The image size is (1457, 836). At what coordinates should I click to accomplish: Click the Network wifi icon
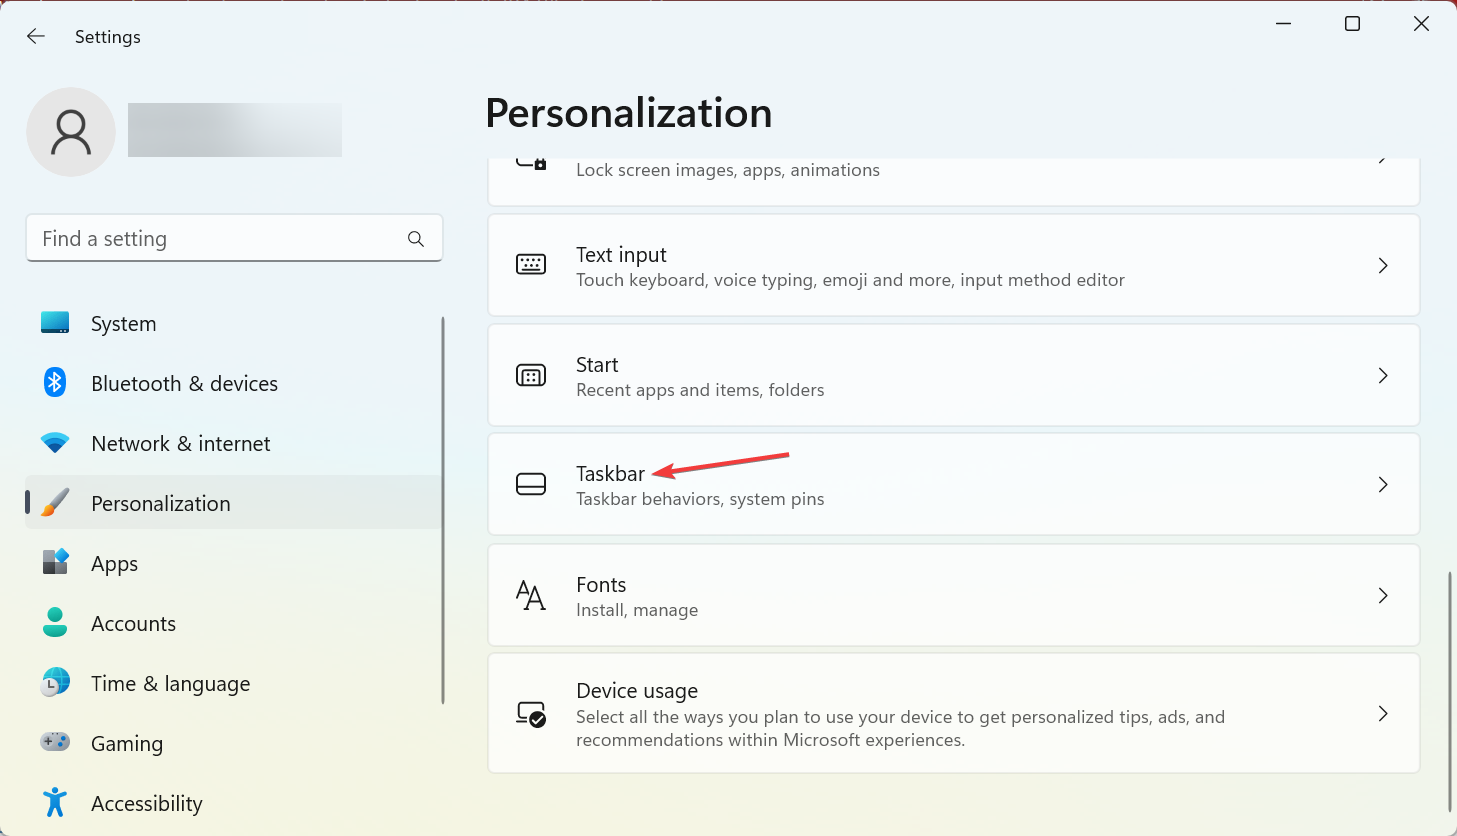pyautogui.click(x=55, y=443)
